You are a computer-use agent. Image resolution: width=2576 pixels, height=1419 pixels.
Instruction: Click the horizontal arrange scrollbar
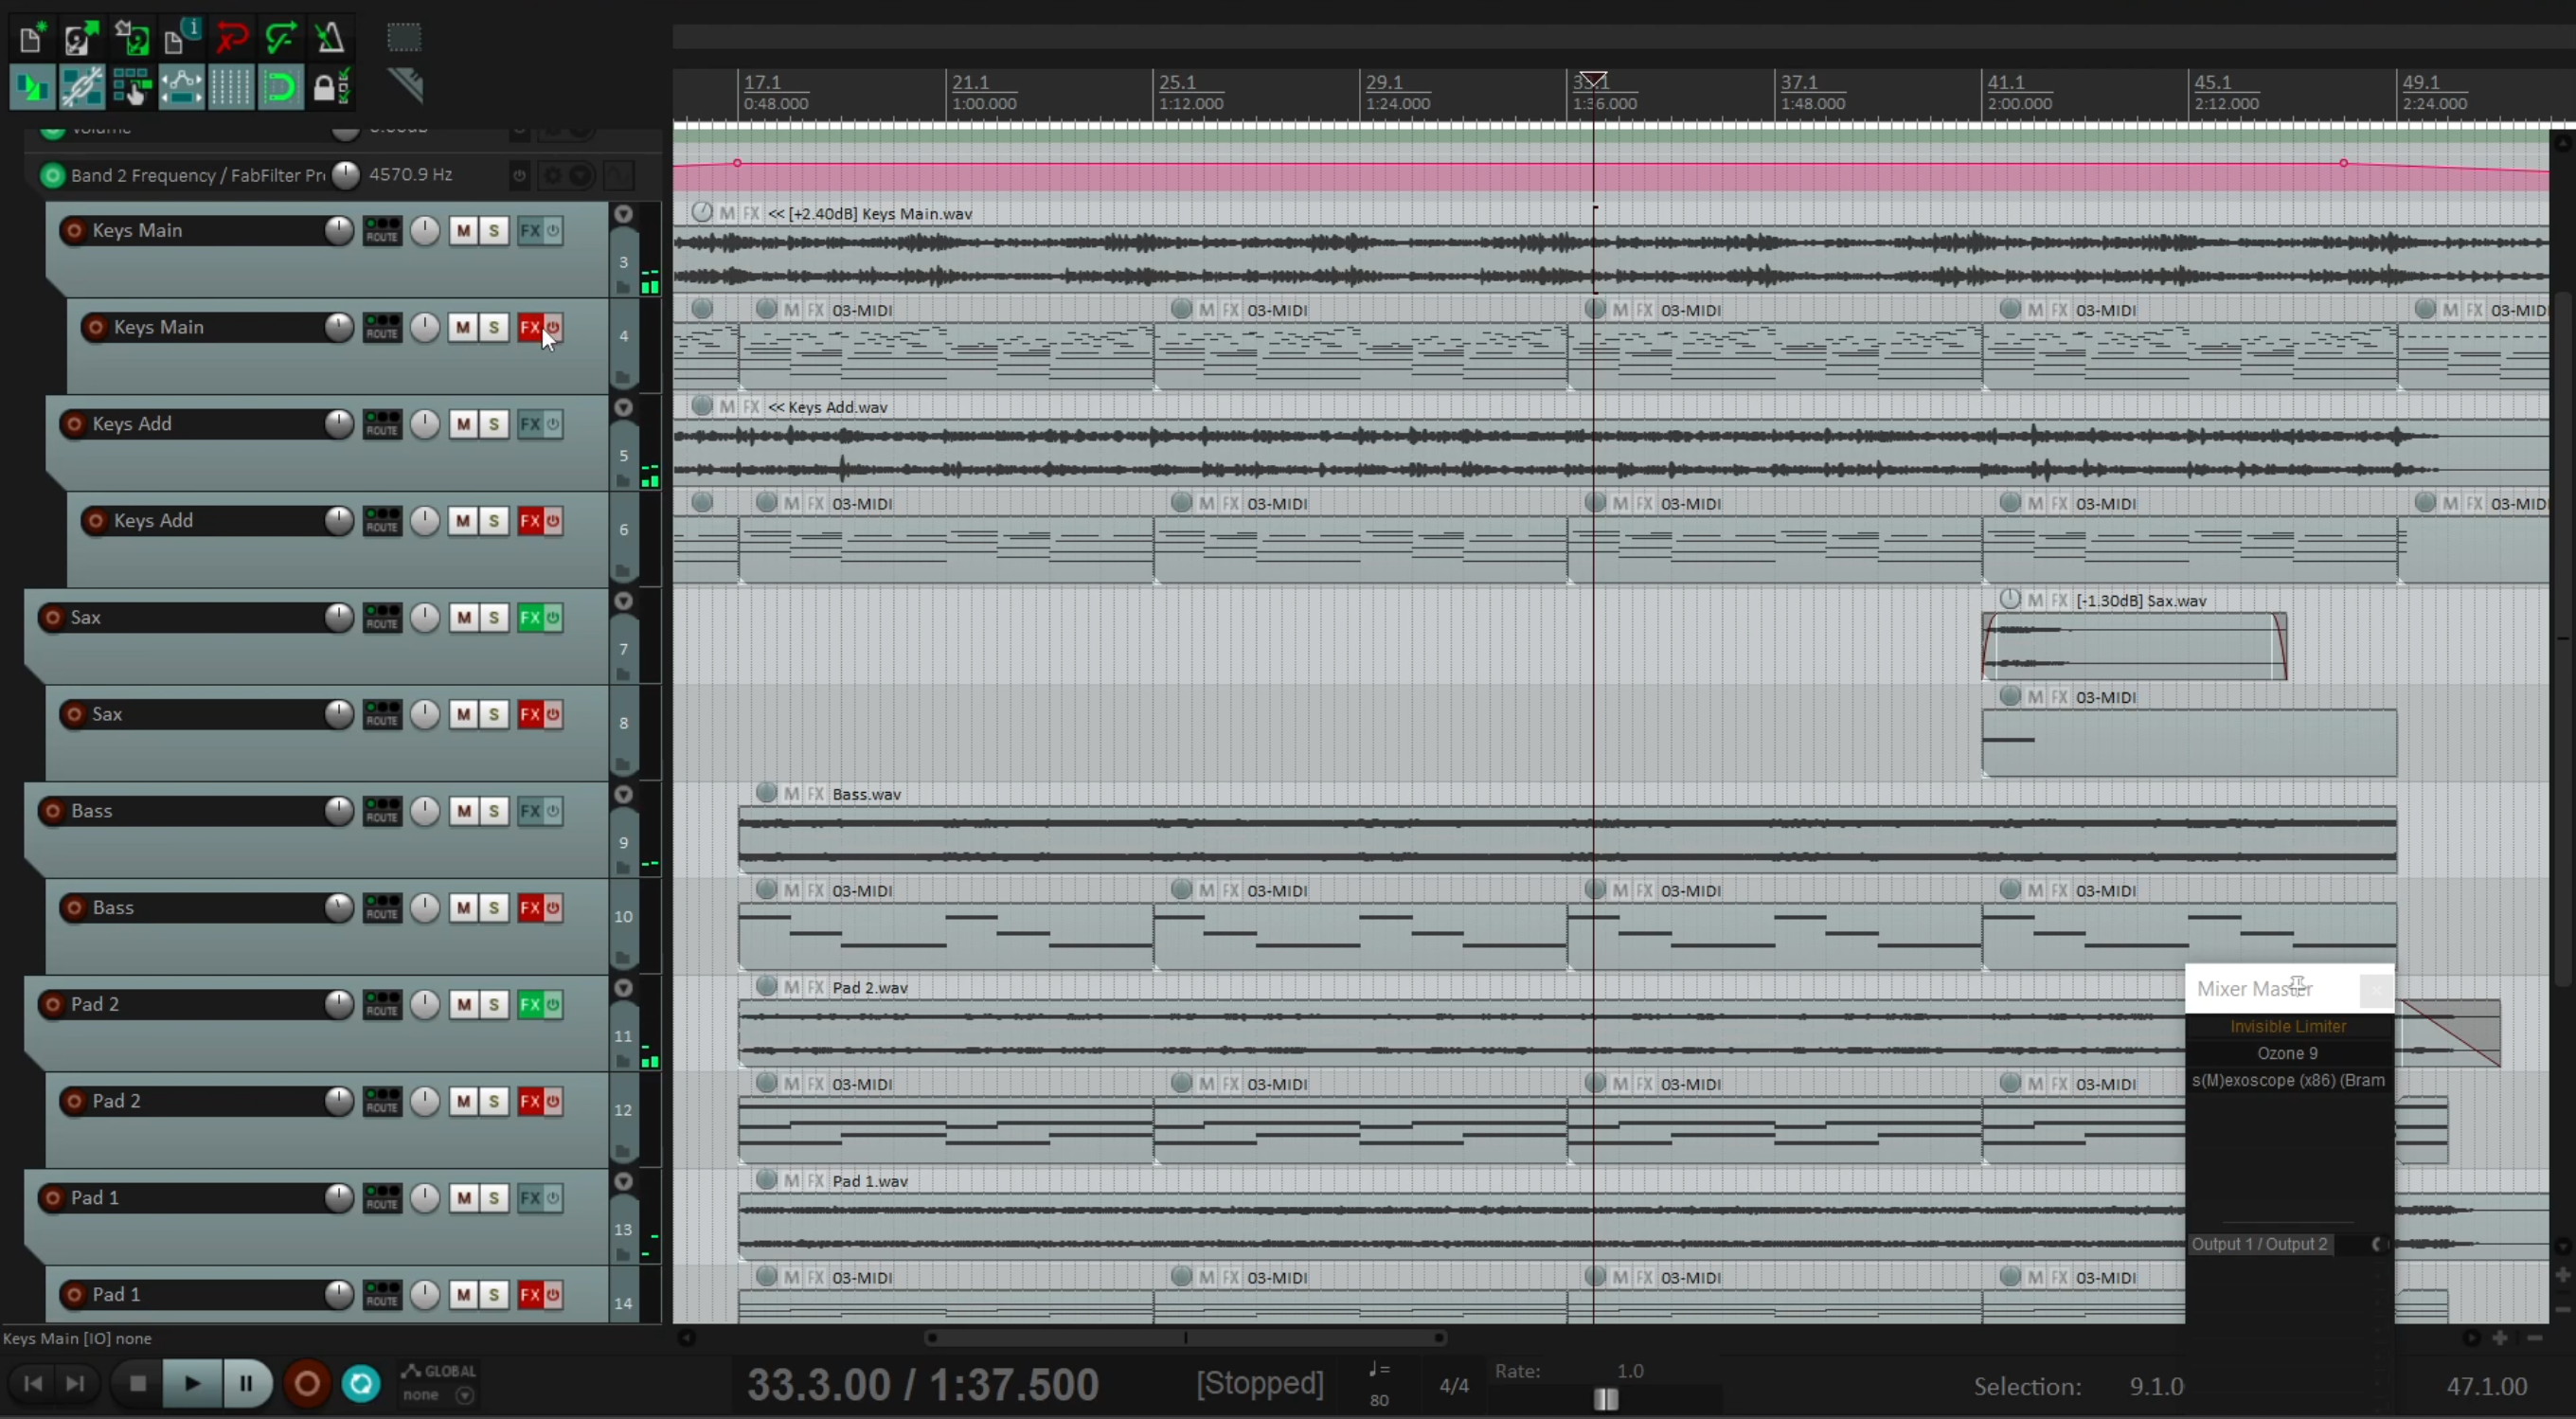coord(1185,1338)
